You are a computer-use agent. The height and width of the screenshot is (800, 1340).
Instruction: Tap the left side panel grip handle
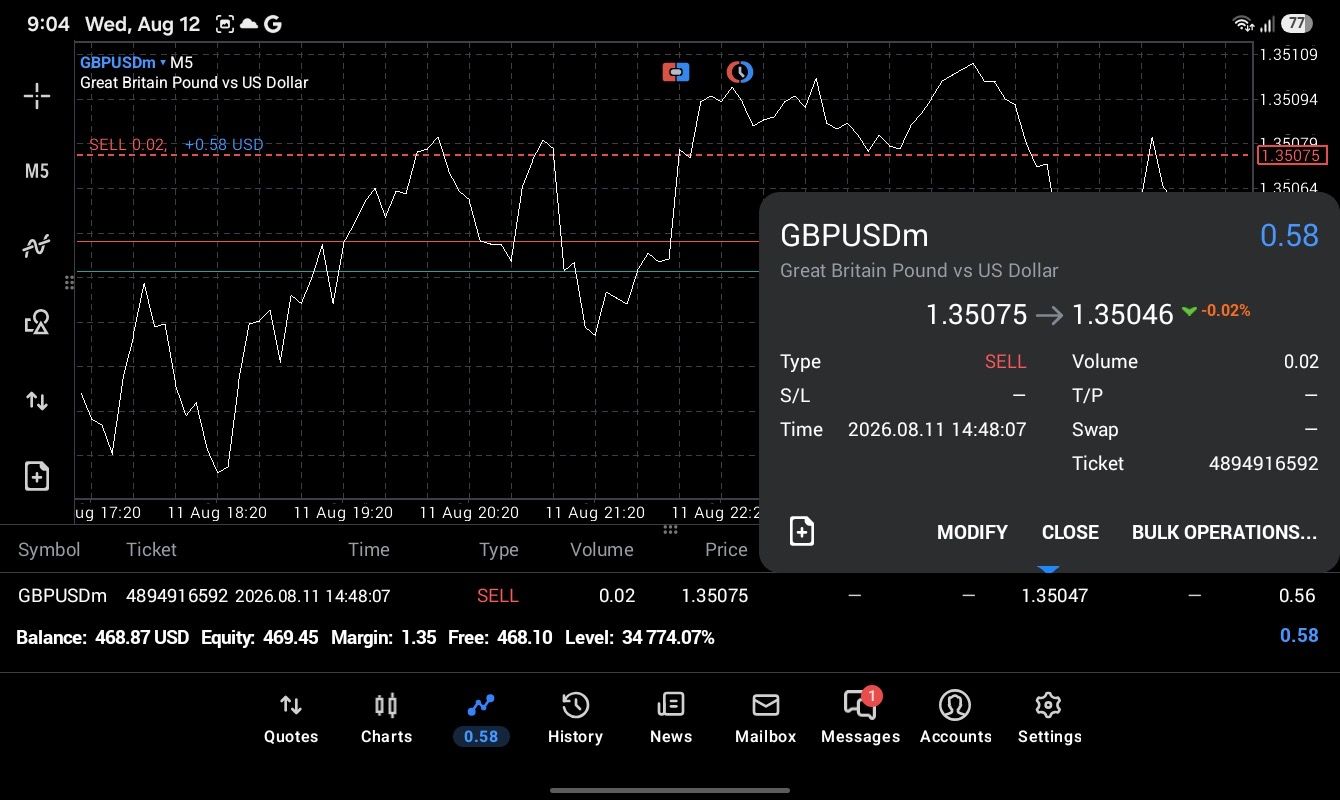point(69,283)
